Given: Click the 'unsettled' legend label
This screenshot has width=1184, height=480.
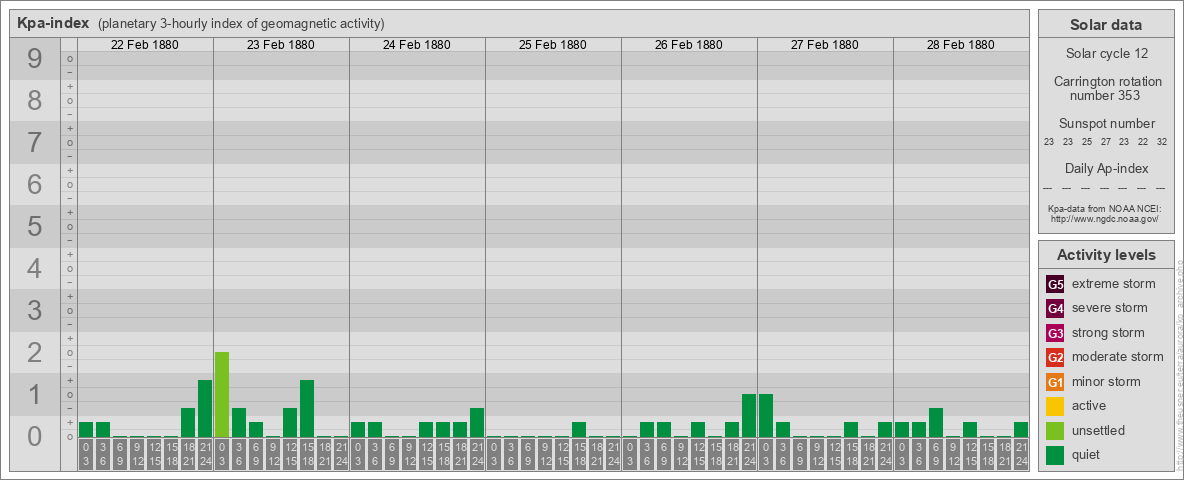Looking at the screenshot, I should pos(1098,431).
